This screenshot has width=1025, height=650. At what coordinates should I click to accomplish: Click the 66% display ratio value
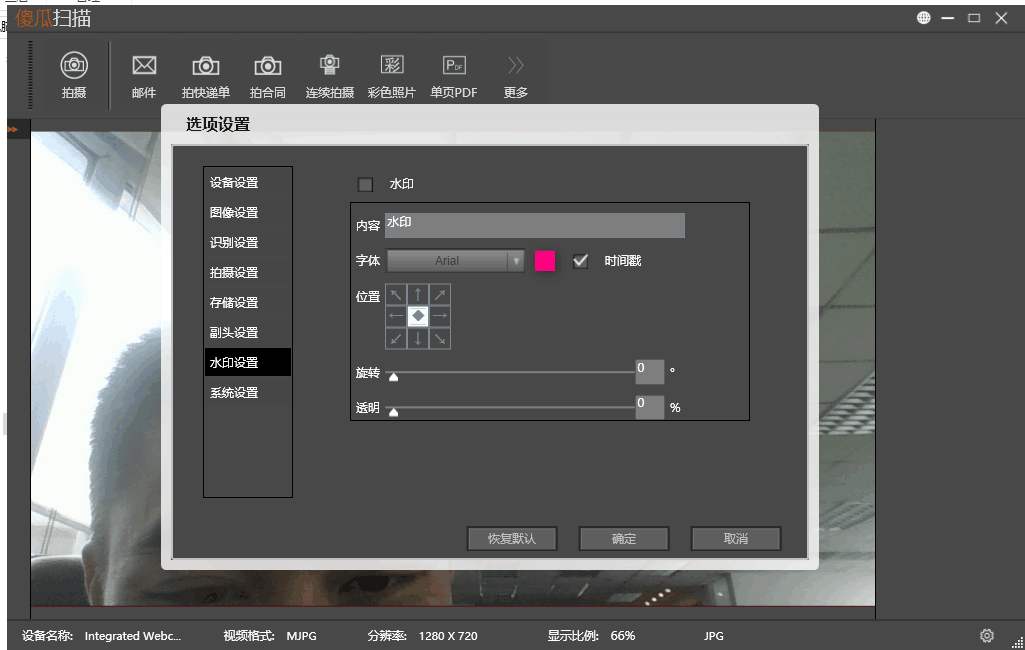pyautogui.click(x=623, y=636)
